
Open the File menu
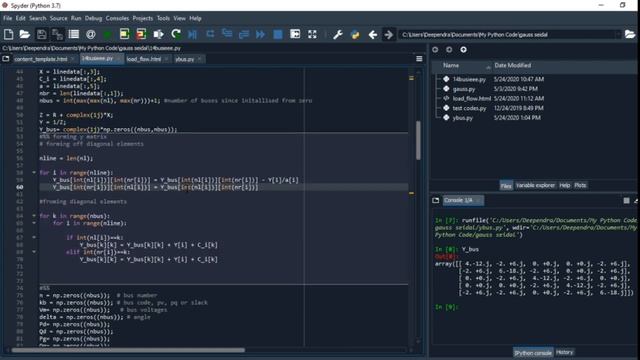pyautogui.click(x=7, y=18)
